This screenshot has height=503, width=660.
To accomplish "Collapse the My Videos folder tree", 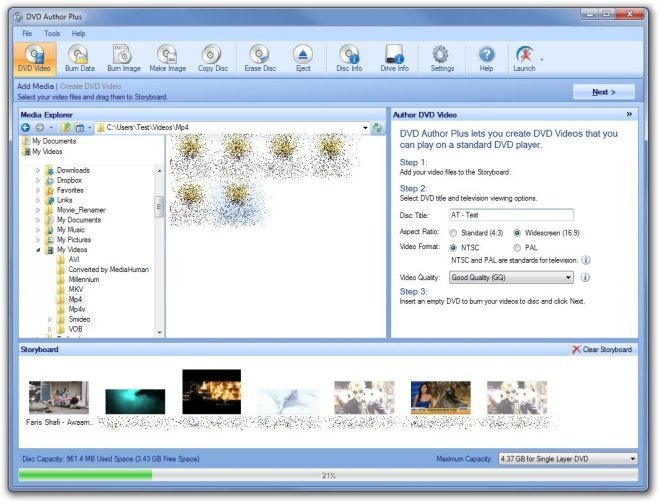I will click(38, 250).
